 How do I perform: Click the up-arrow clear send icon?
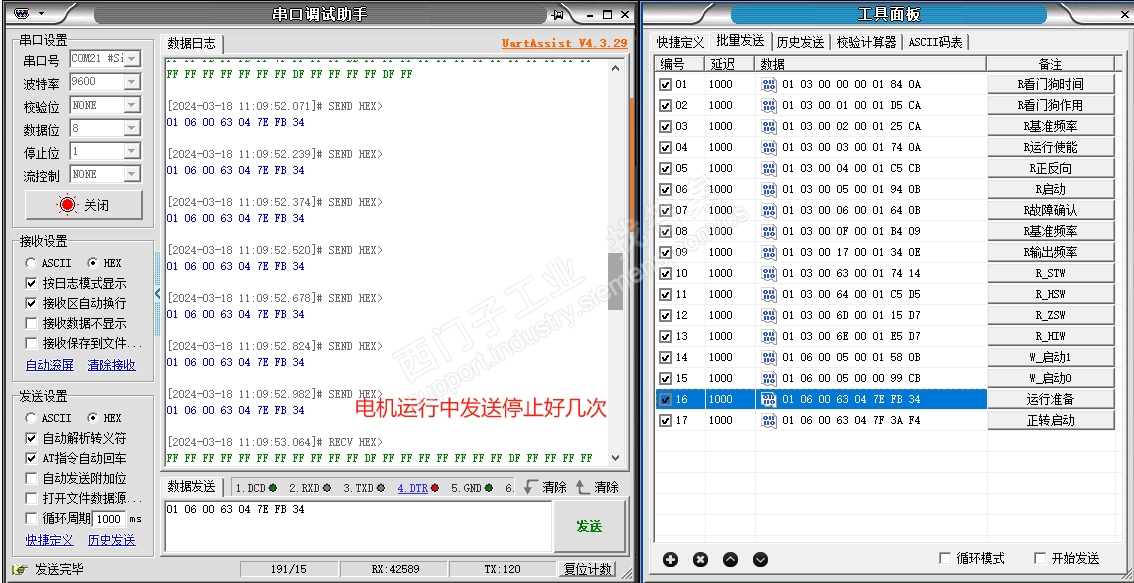583,487
